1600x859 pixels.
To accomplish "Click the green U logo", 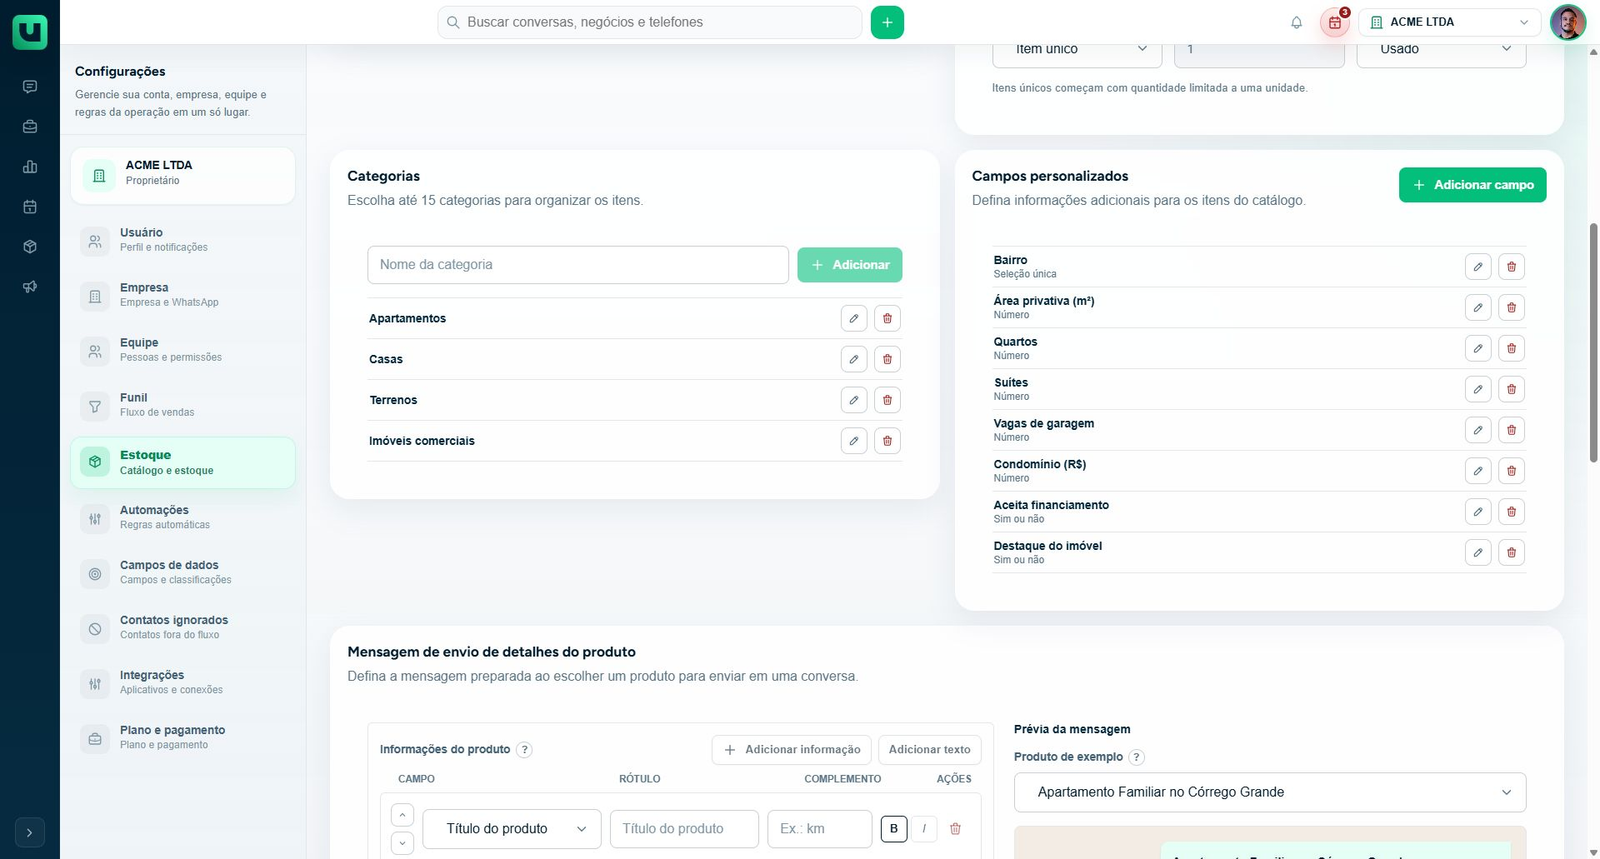I will (30, 32).
